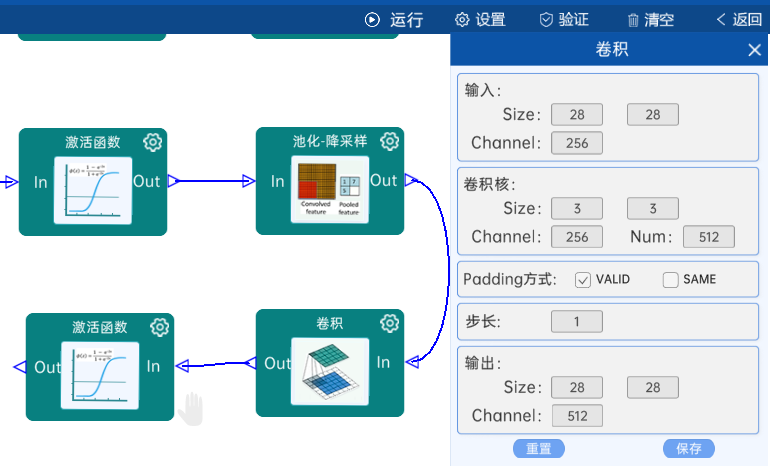Close the 卷积 properties panel

(x=754, y=50)
